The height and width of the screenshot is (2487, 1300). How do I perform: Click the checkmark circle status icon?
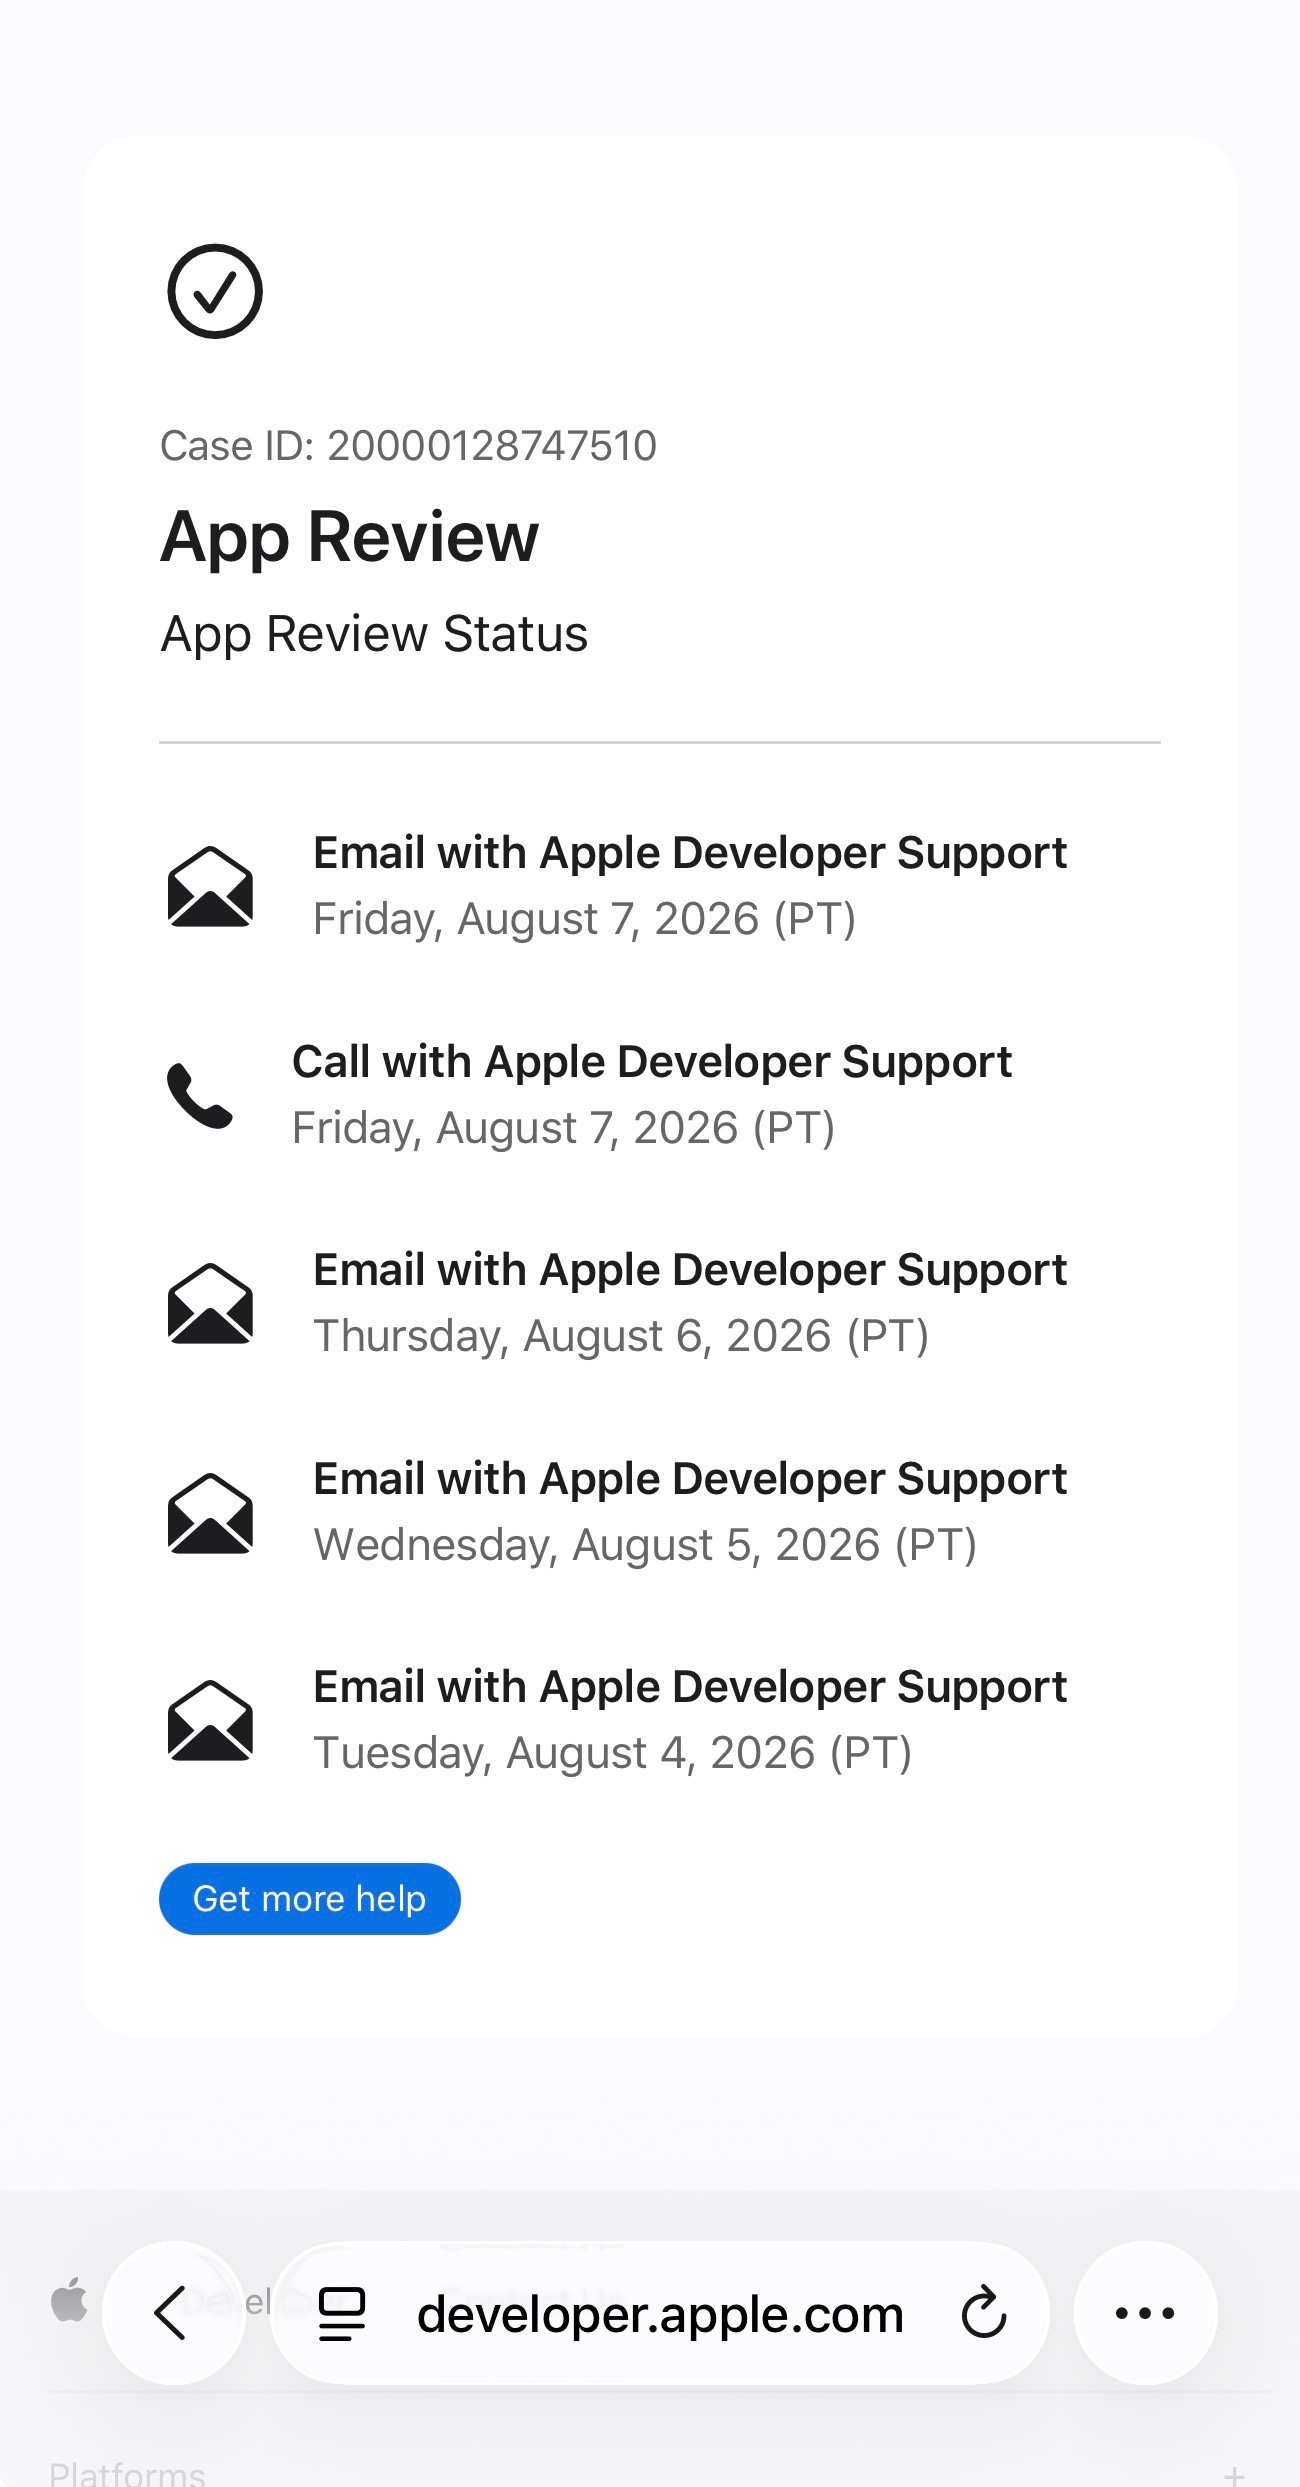click(215, 291)
